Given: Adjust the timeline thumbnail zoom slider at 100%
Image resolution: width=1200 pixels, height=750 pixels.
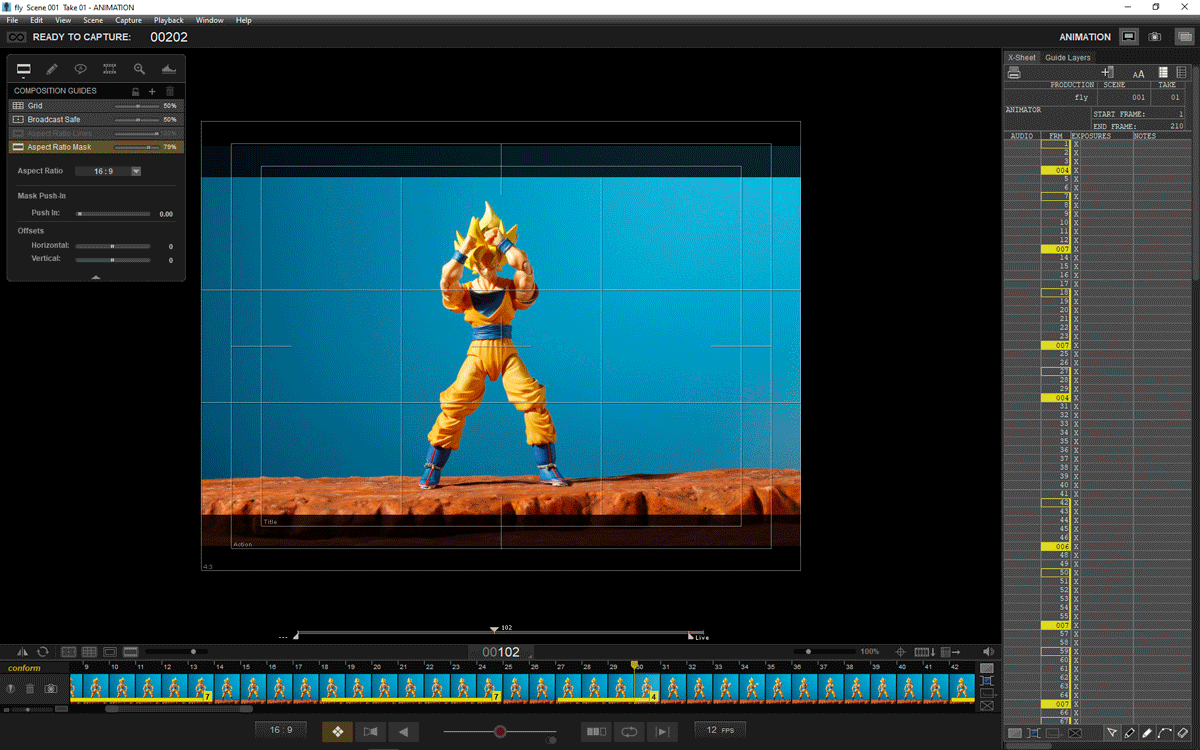Looking at the screenshot, I should pyautogui.click(x=826, y=652).
